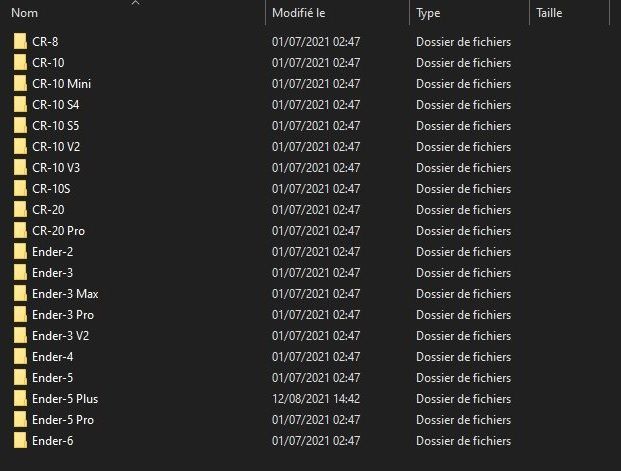Select the CR-8 folder icon
621x471 pixels.
click(20, 42)
